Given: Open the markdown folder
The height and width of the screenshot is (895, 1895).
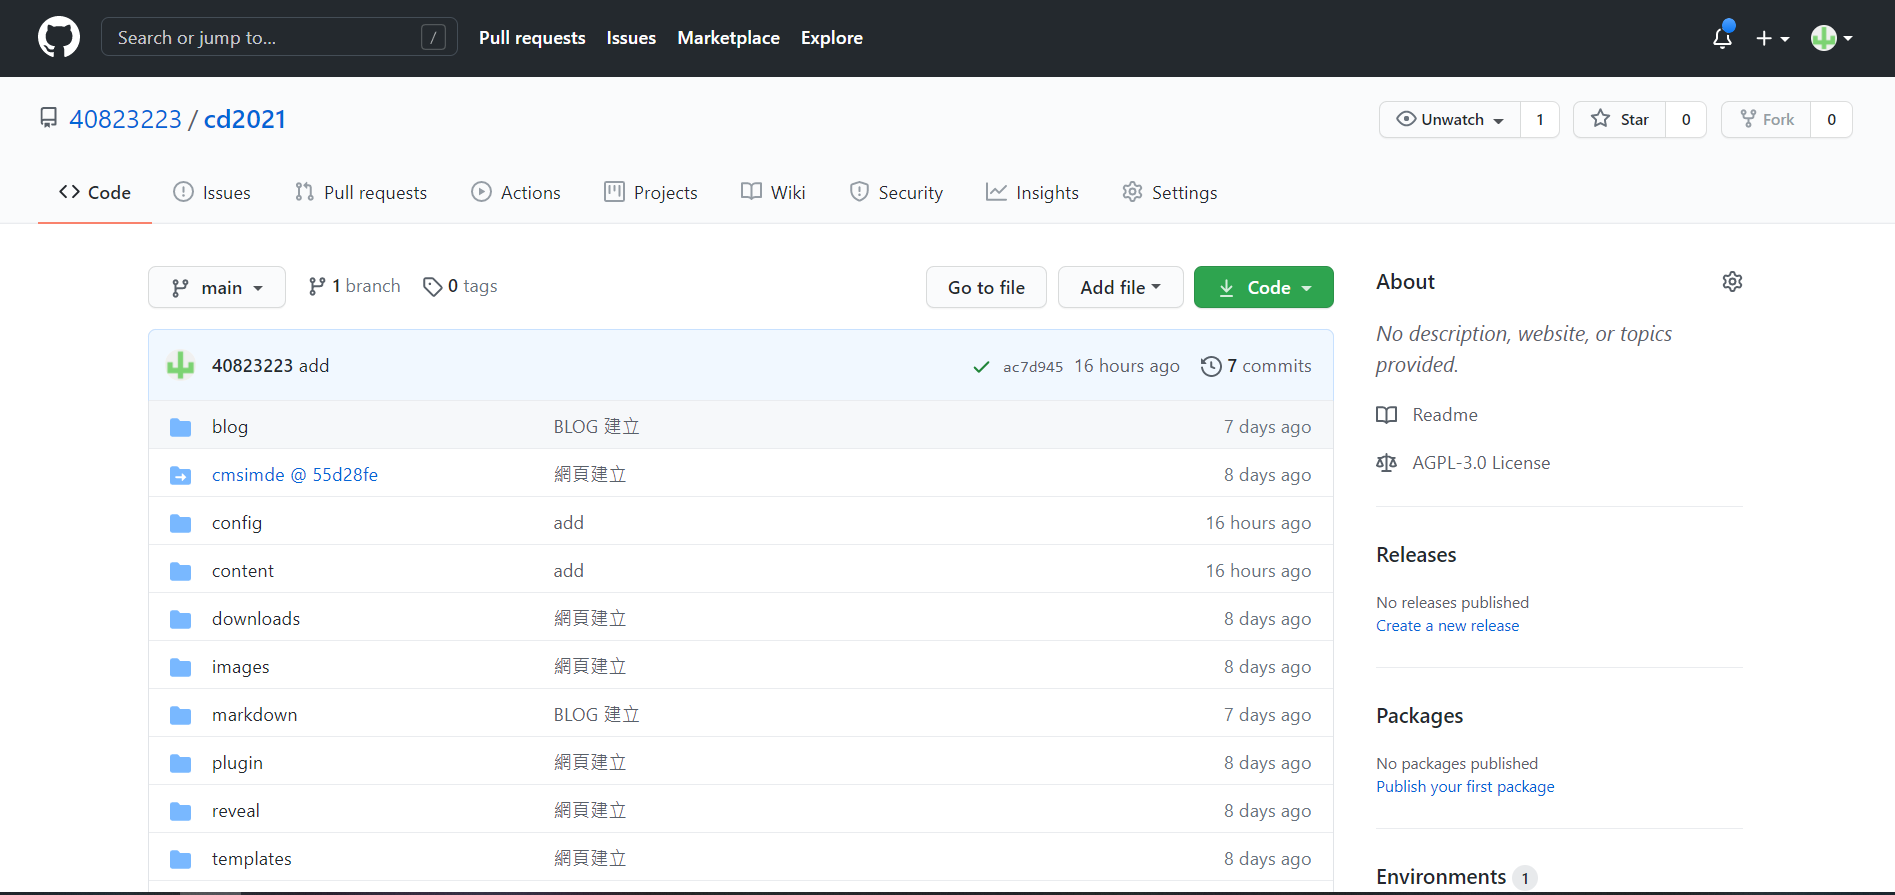Looking at the screenshot, I should pyautogui.click(x=255, y=715).
